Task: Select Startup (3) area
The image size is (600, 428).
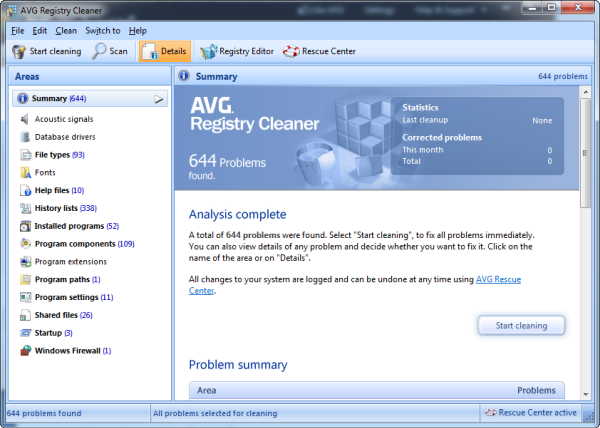Action: click(x=54, y=333)
